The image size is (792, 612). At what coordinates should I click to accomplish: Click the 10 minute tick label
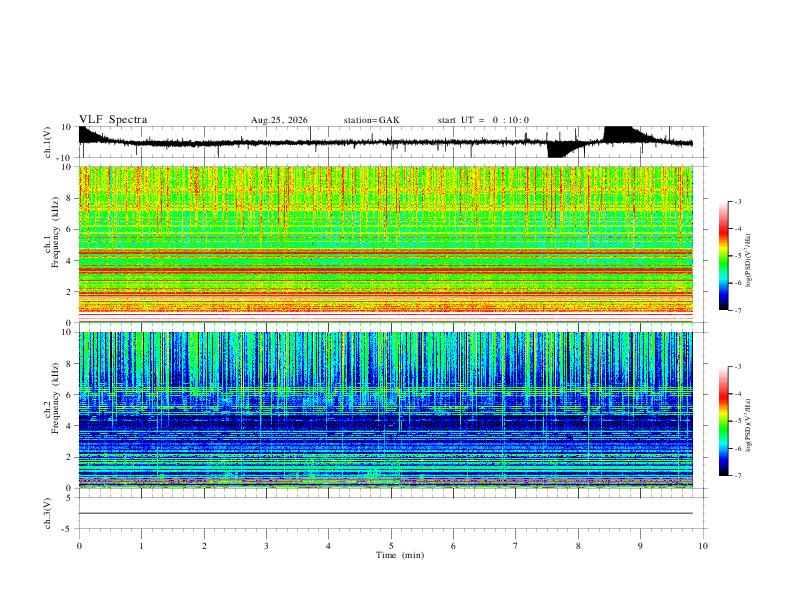tap(703, 546)
